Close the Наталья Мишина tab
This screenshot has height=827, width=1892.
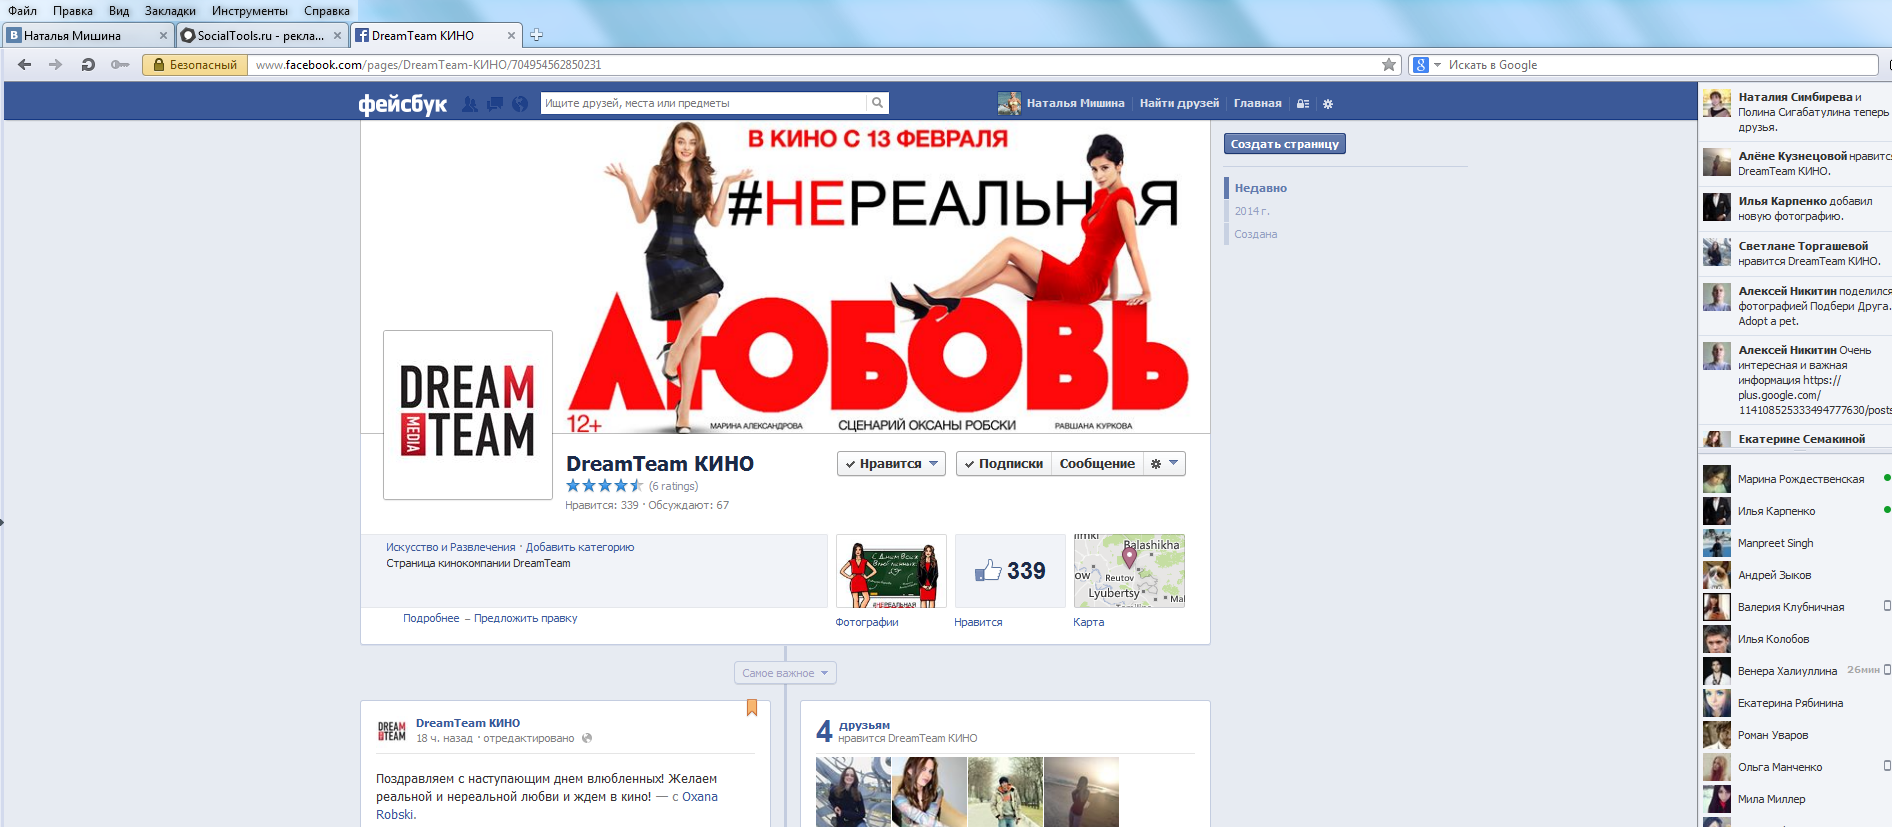(163, 35)
